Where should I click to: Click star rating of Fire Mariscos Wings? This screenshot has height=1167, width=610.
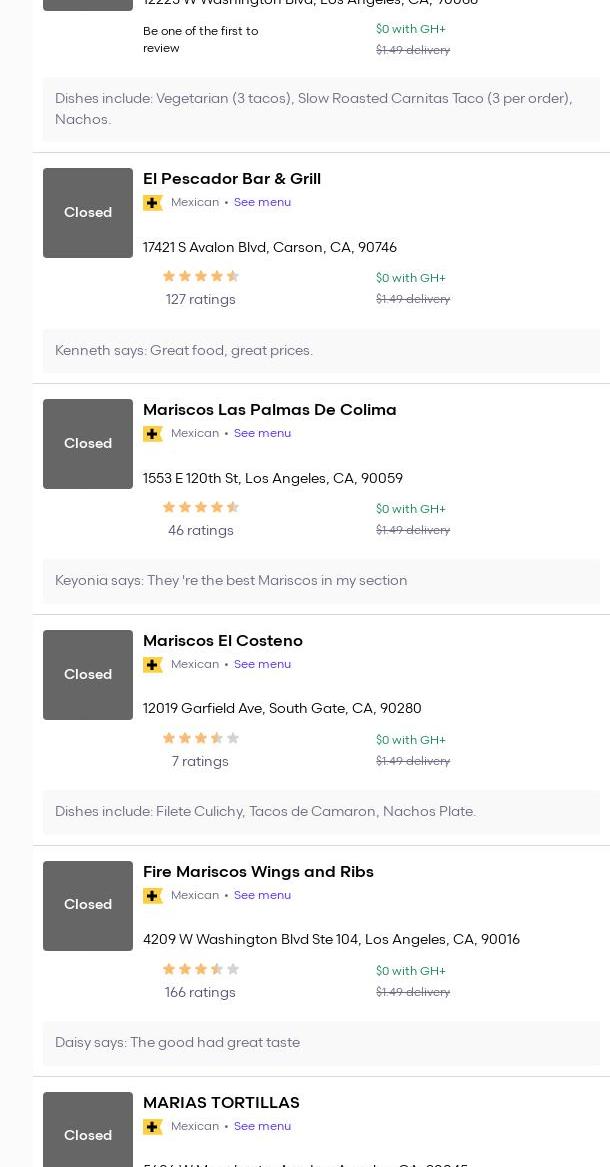(201, 970)
